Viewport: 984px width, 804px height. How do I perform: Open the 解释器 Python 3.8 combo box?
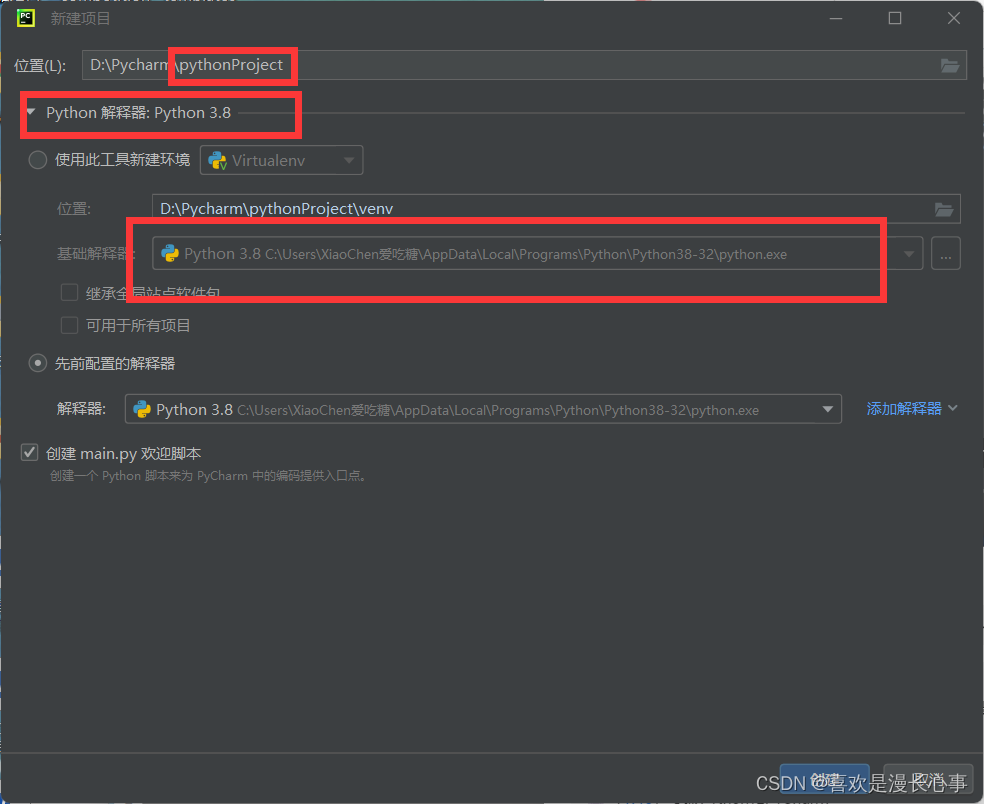tap(483, 409)
